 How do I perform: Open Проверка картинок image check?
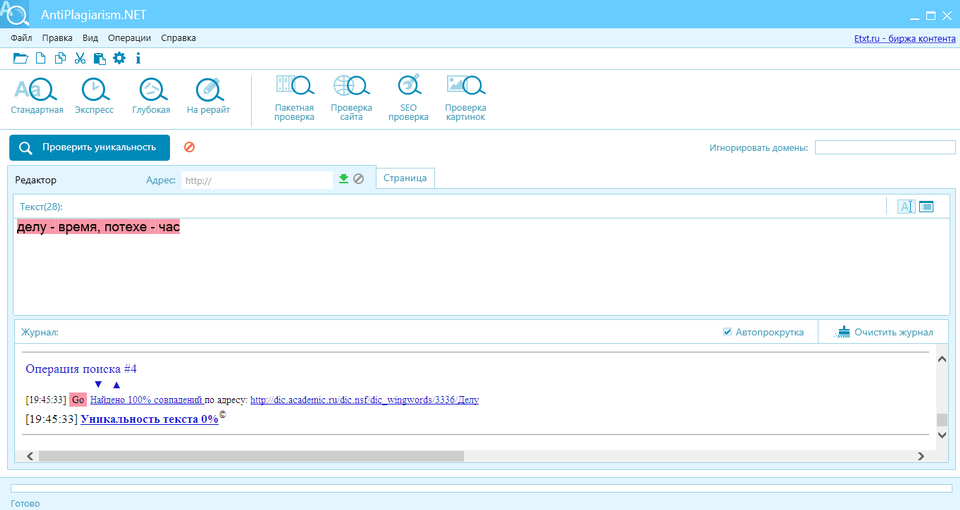click(465, 97)
